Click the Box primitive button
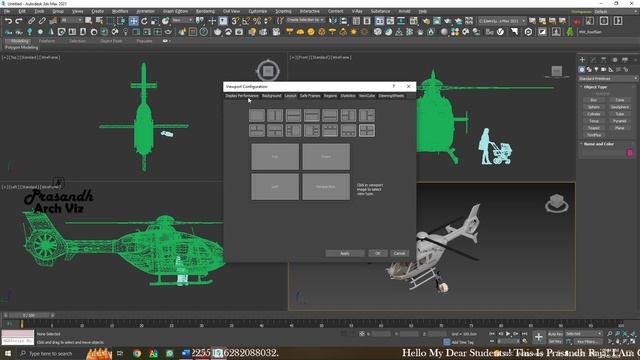640x360 pixels. (x=594, y=100)
